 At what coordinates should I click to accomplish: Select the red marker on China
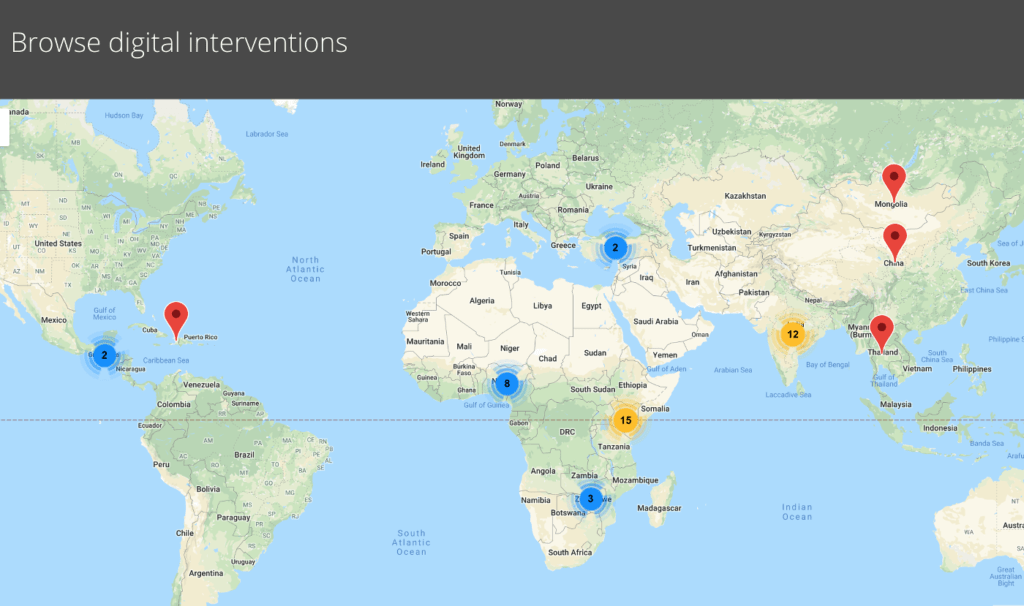[894, 240]
